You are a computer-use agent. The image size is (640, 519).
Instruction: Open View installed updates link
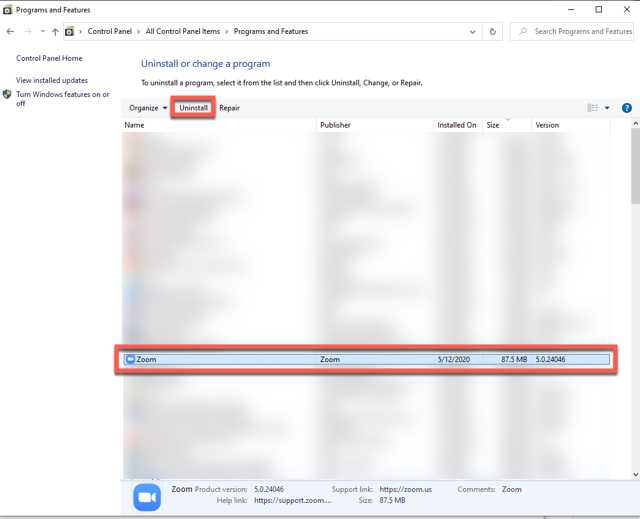pyautogui.click(x=52, y=80)
